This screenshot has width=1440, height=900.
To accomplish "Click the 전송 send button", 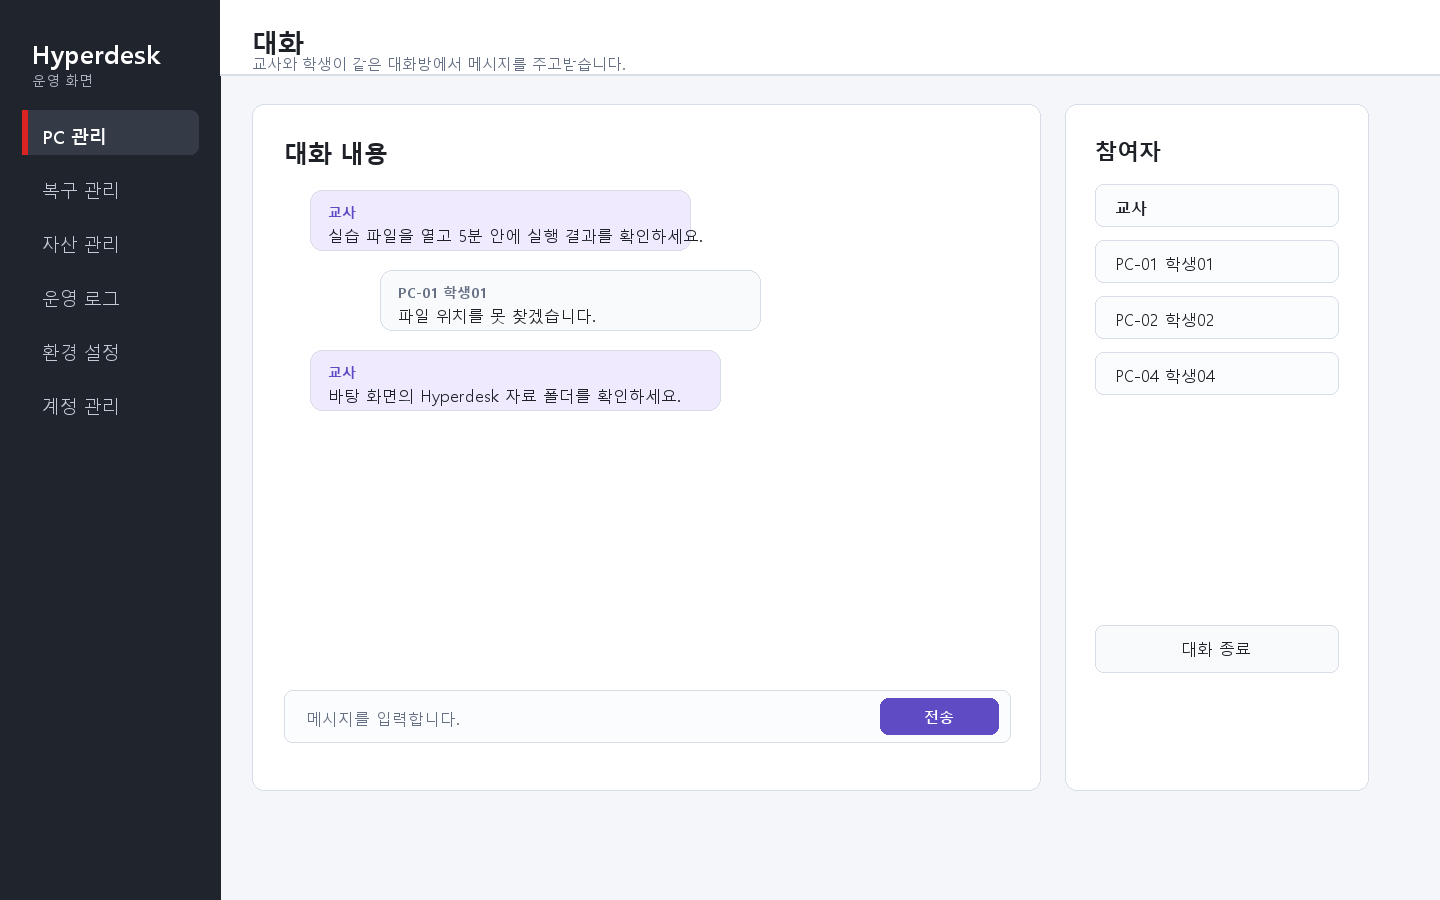I will coord(939,716).
